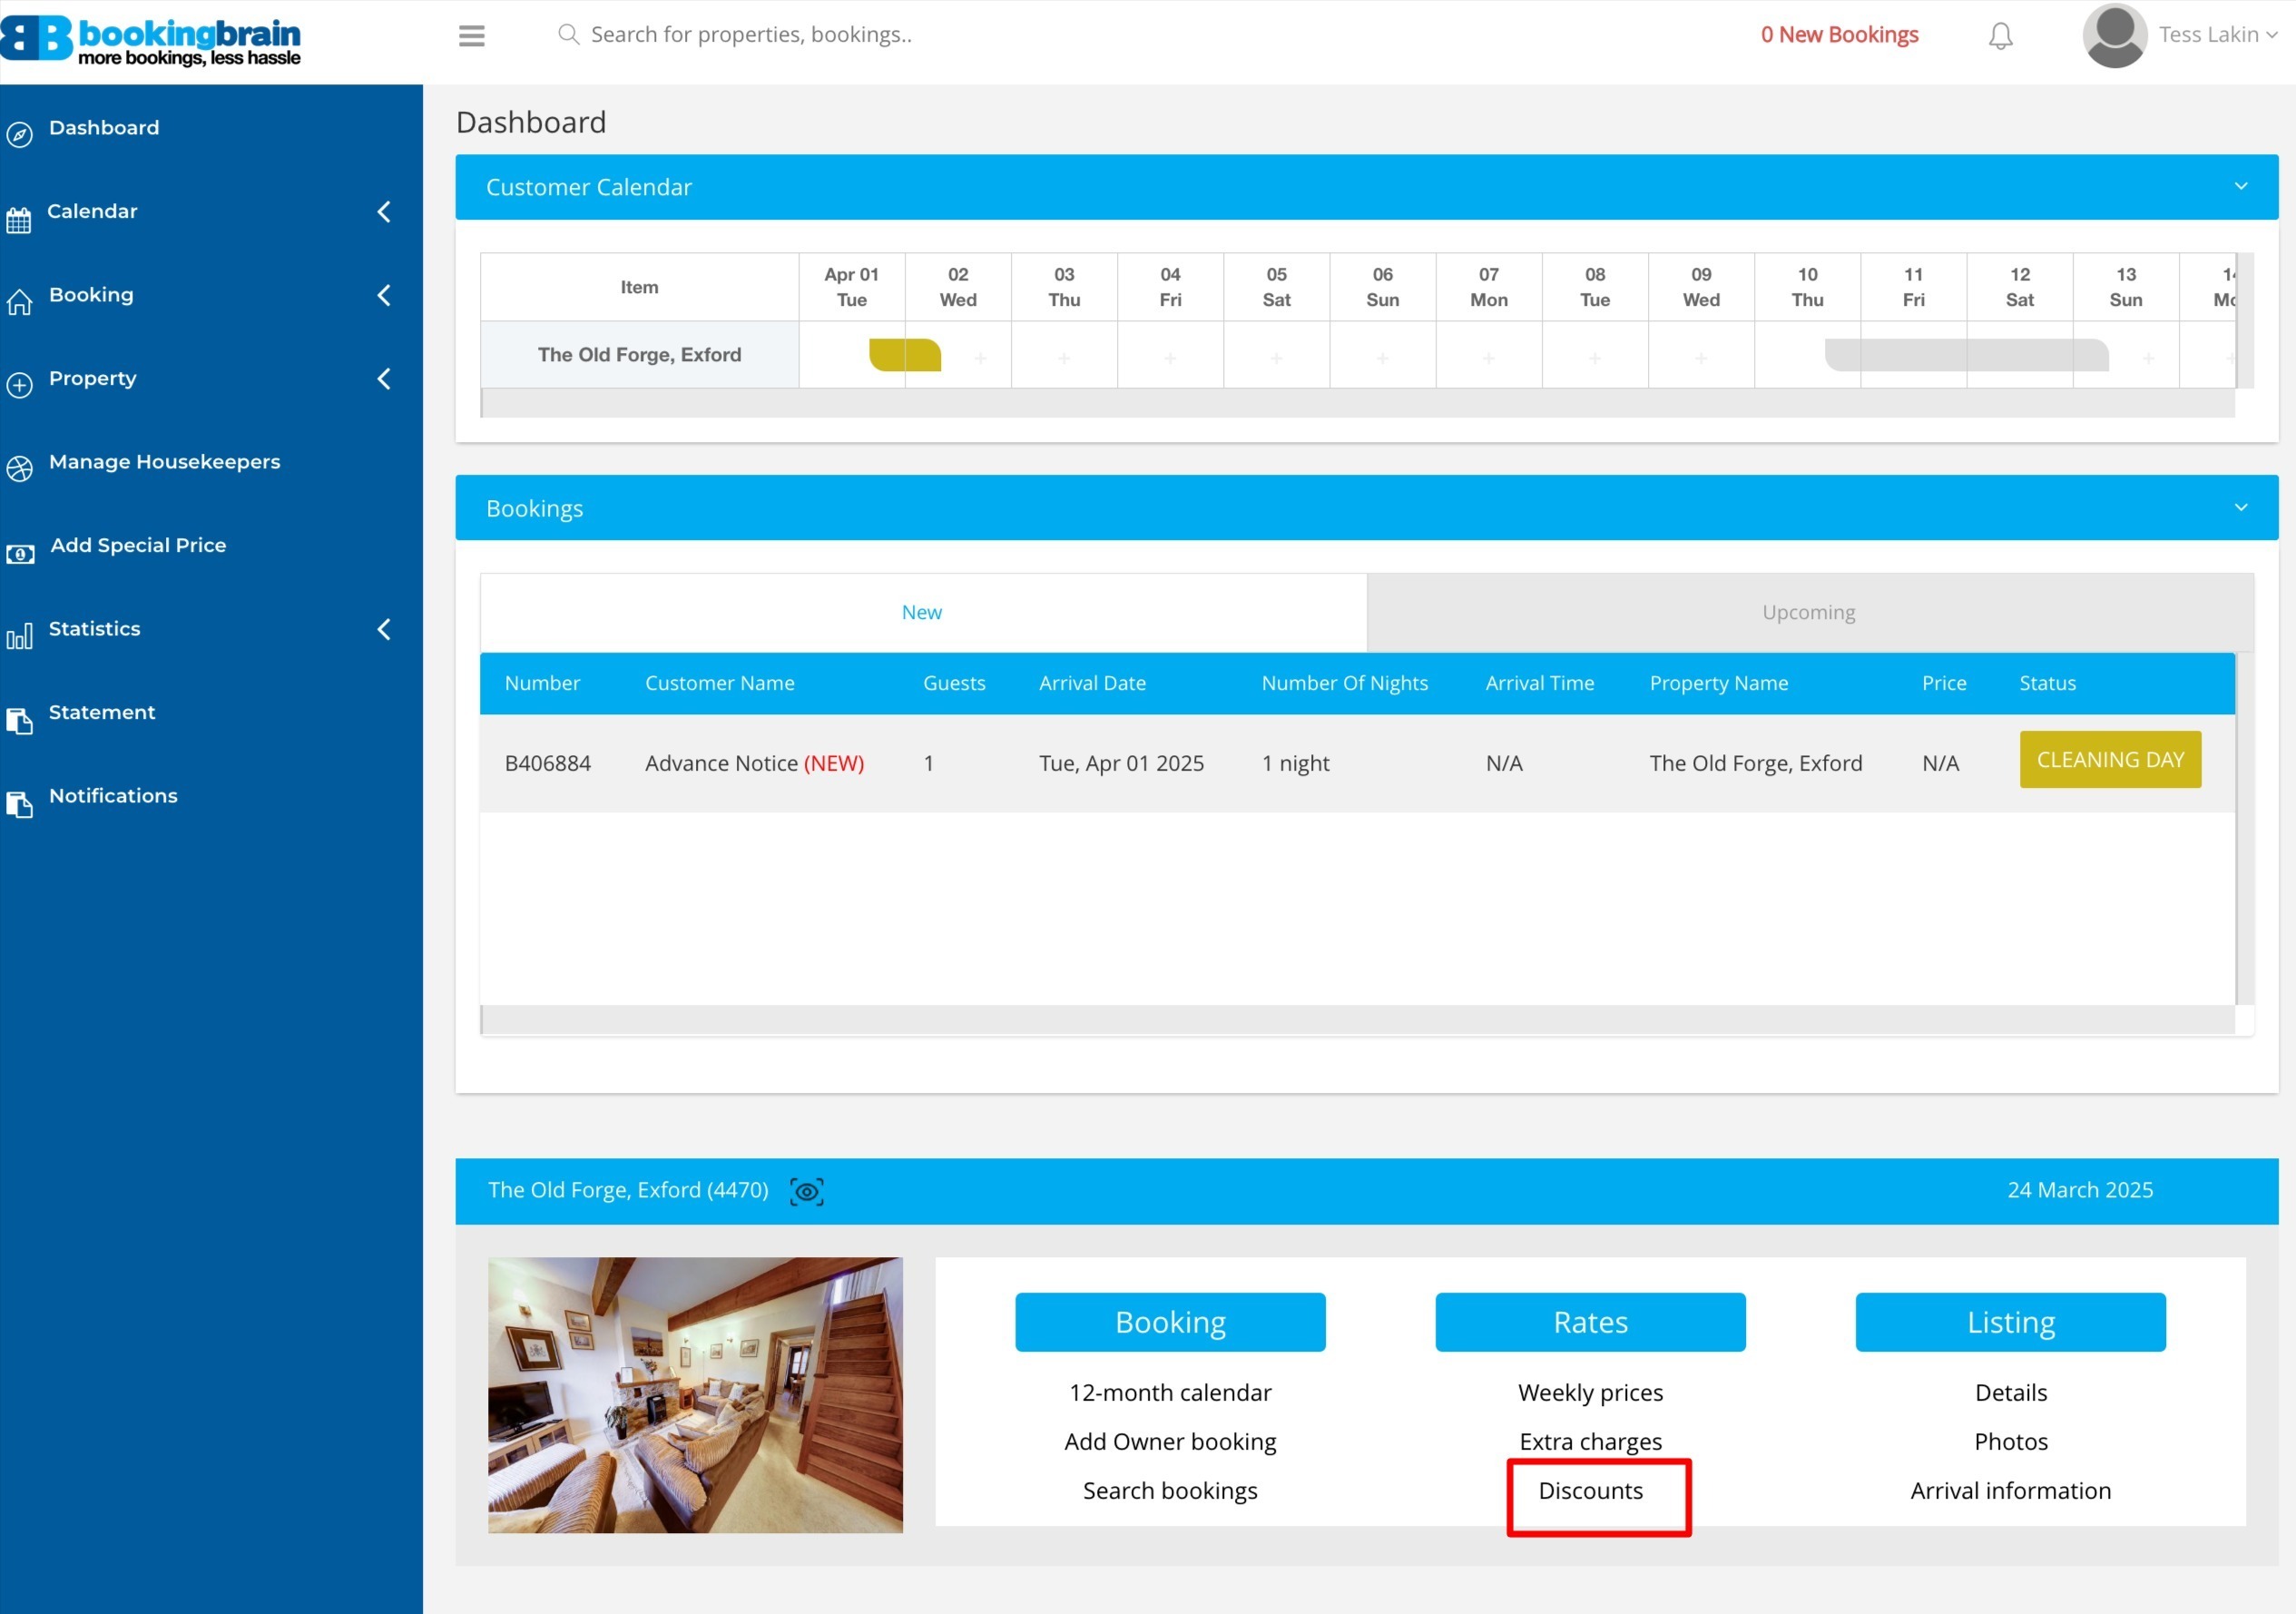Open the notifications bell icon
The width and height of the screenshot is (2296, 1614).
pos(2000,36)
